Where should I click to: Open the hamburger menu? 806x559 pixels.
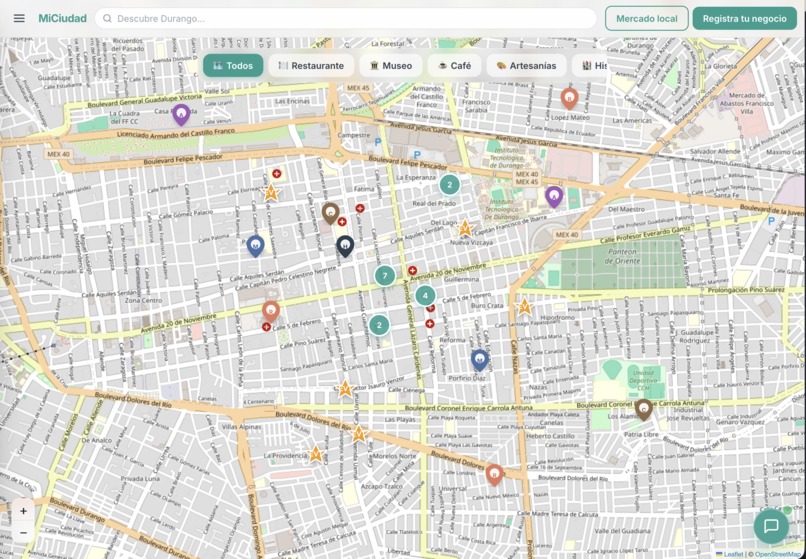point(19,19)
